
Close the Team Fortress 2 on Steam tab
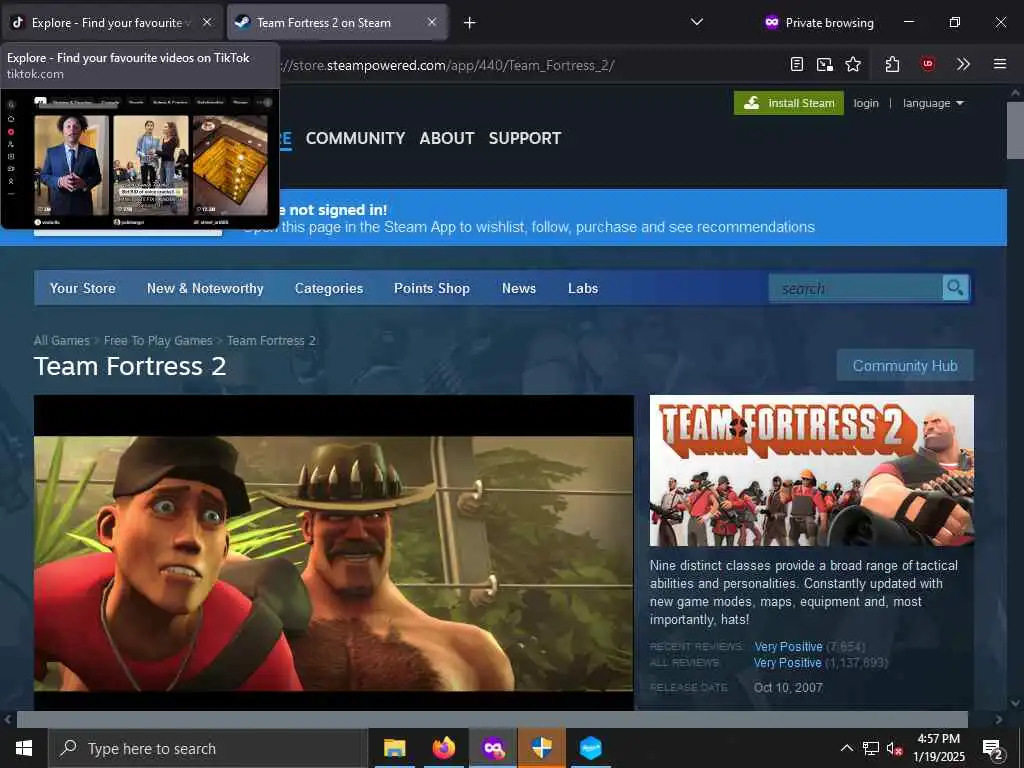pyautogui.click(x=432, y=22)
